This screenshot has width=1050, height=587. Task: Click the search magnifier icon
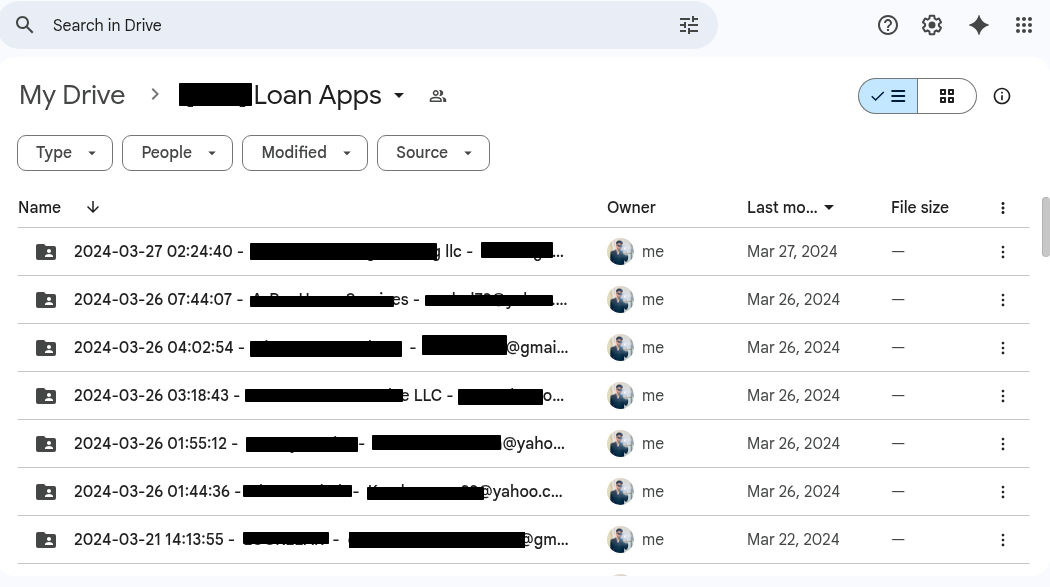click(x=25, y=25)
